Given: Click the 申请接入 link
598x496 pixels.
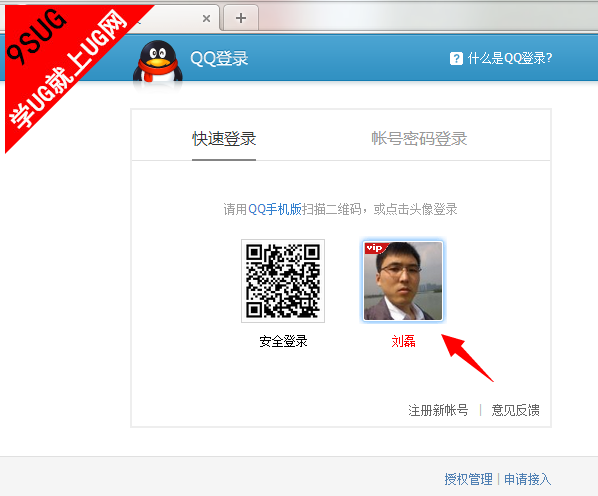Looking at the screenshot, I should click(527, 479).
